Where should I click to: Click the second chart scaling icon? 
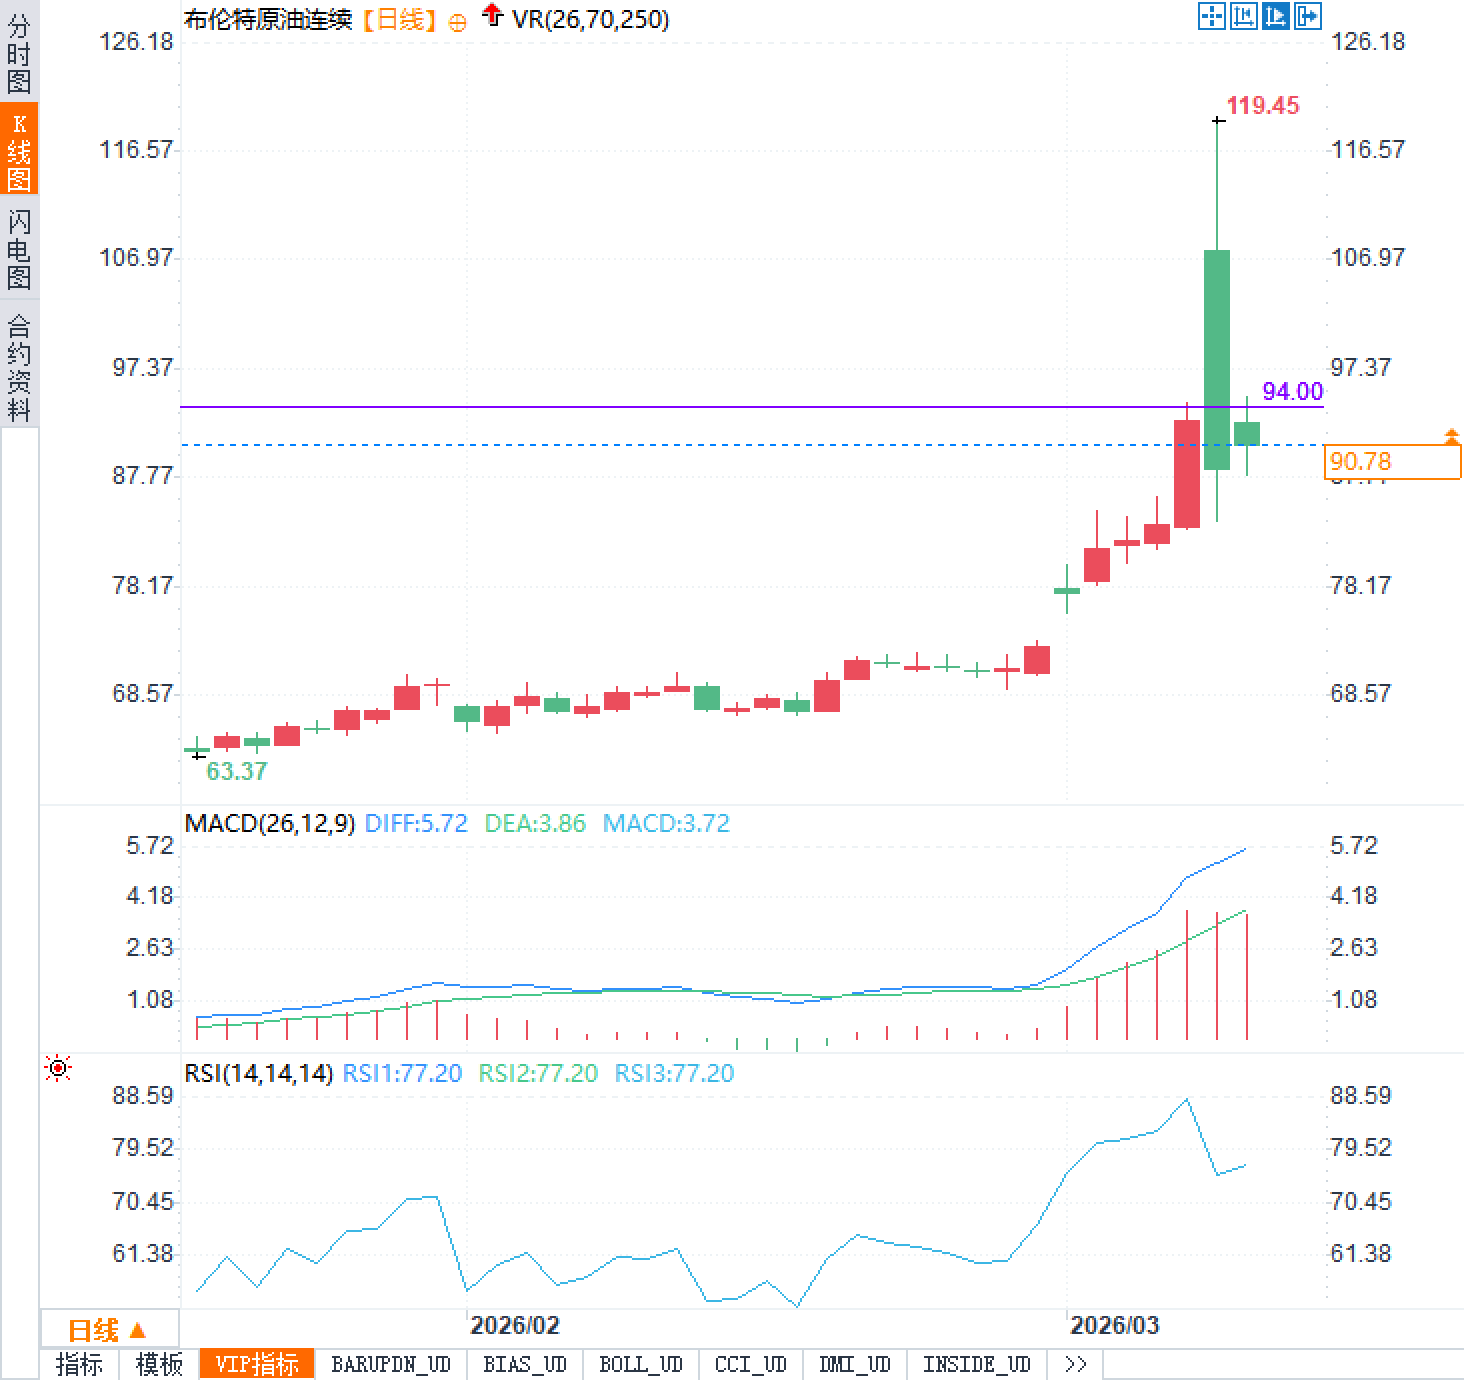[x=1244, y=16]
